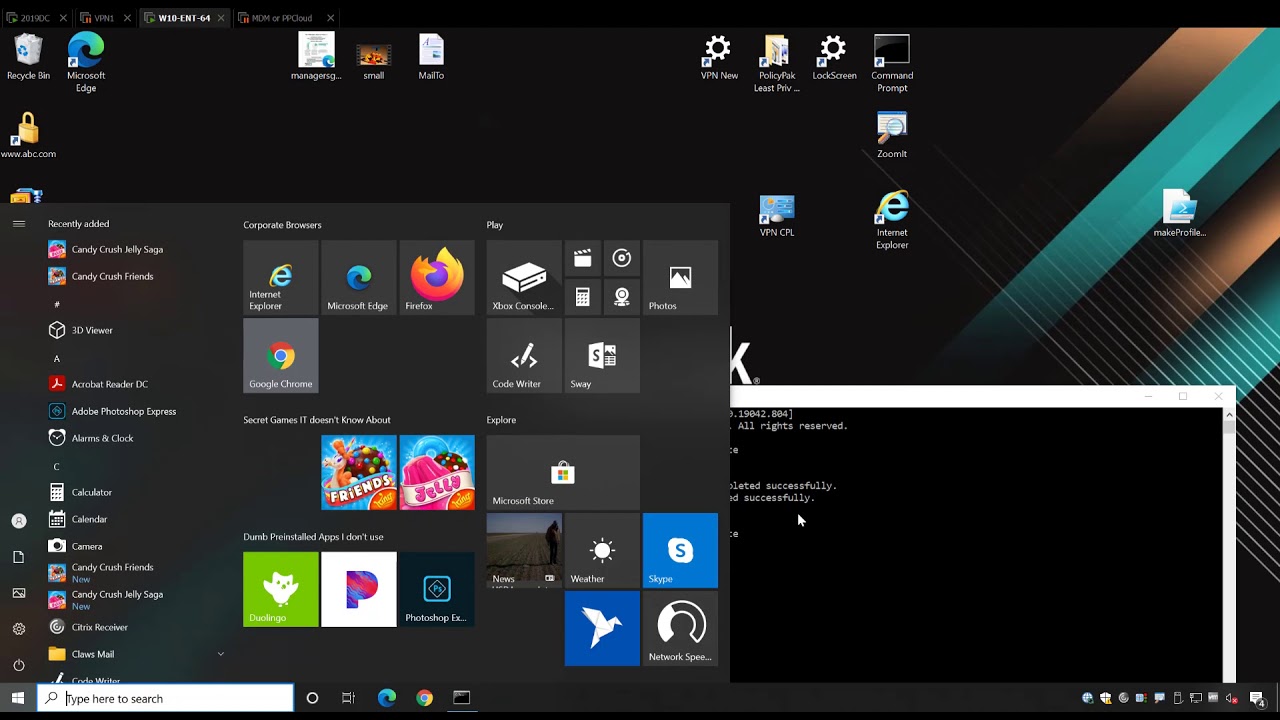Image resolution: width=1280 pixels, height=720 pixels.
Task: Open the Sway tile
Action: 602,355
